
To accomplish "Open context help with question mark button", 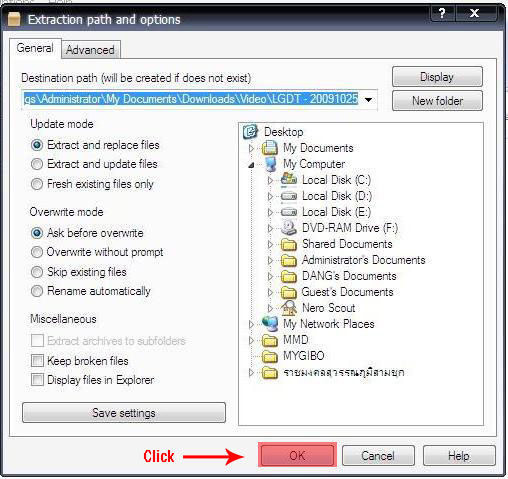I will tap(442, 13).
